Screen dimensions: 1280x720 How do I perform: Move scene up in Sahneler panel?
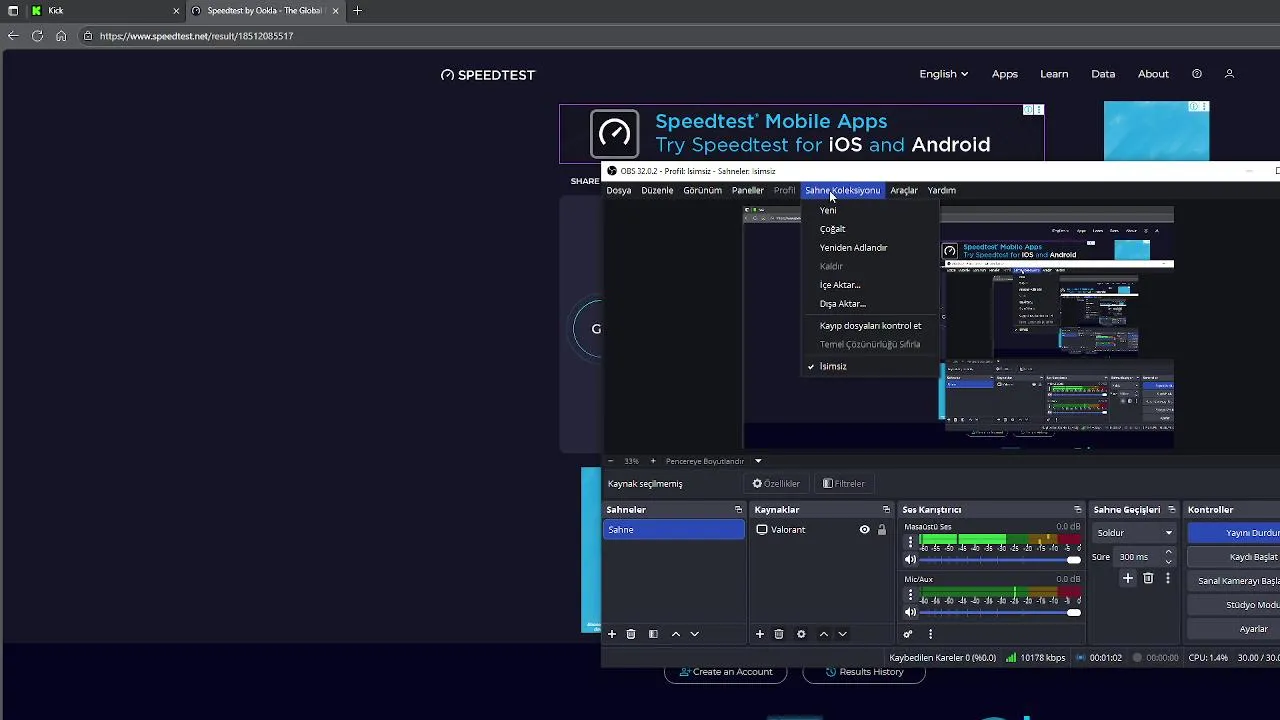point(676,634)
